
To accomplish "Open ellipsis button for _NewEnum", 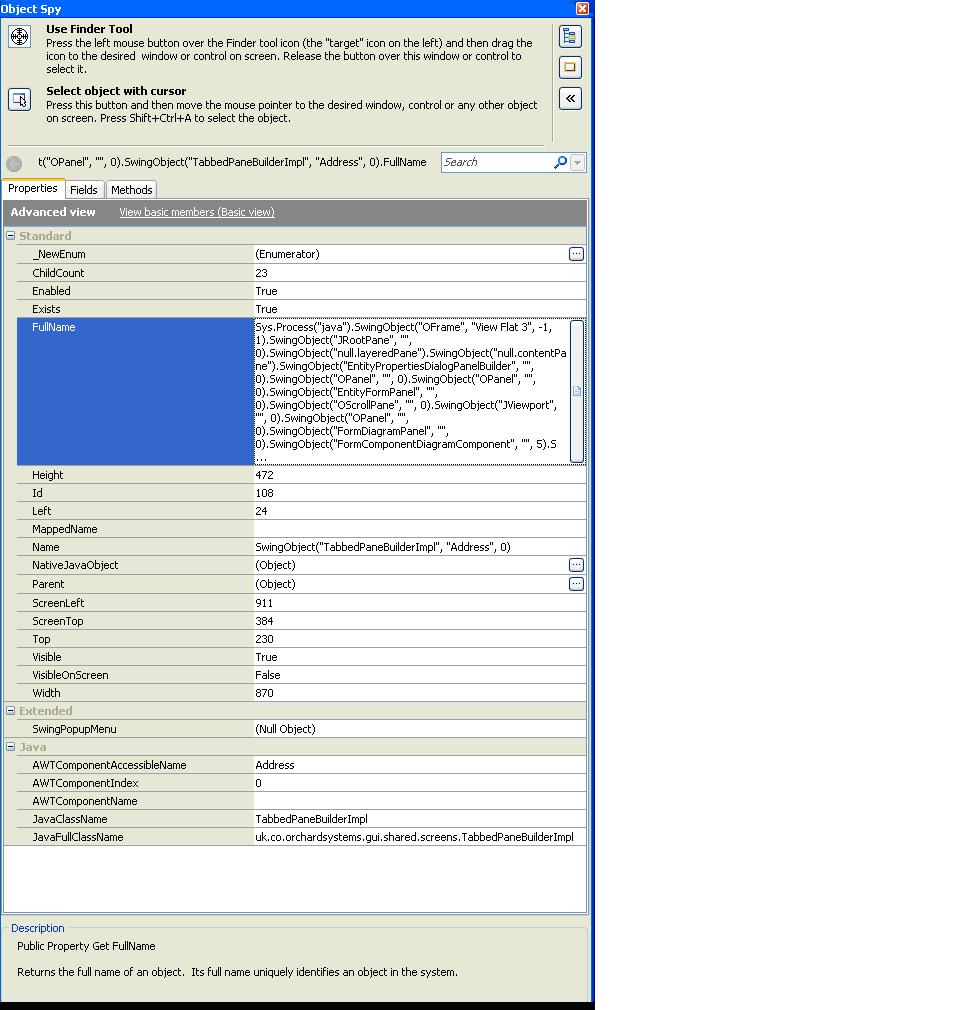I will (x=577, y=254).
